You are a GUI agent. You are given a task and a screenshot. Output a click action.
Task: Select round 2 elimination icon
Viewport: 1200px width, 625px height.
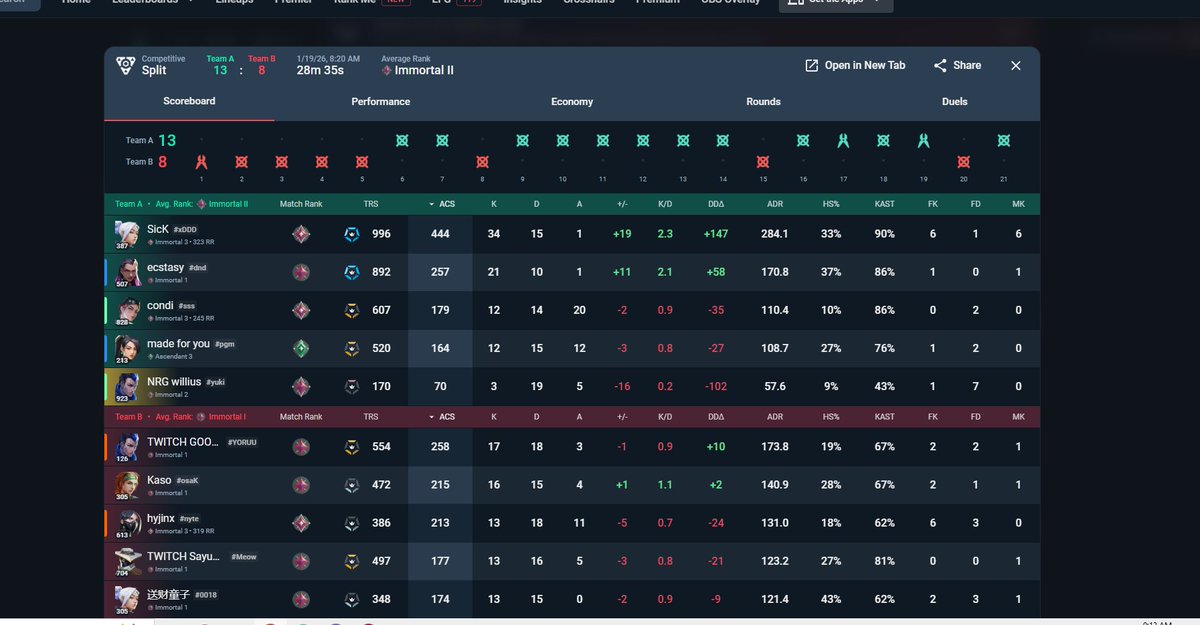[241, 161]
